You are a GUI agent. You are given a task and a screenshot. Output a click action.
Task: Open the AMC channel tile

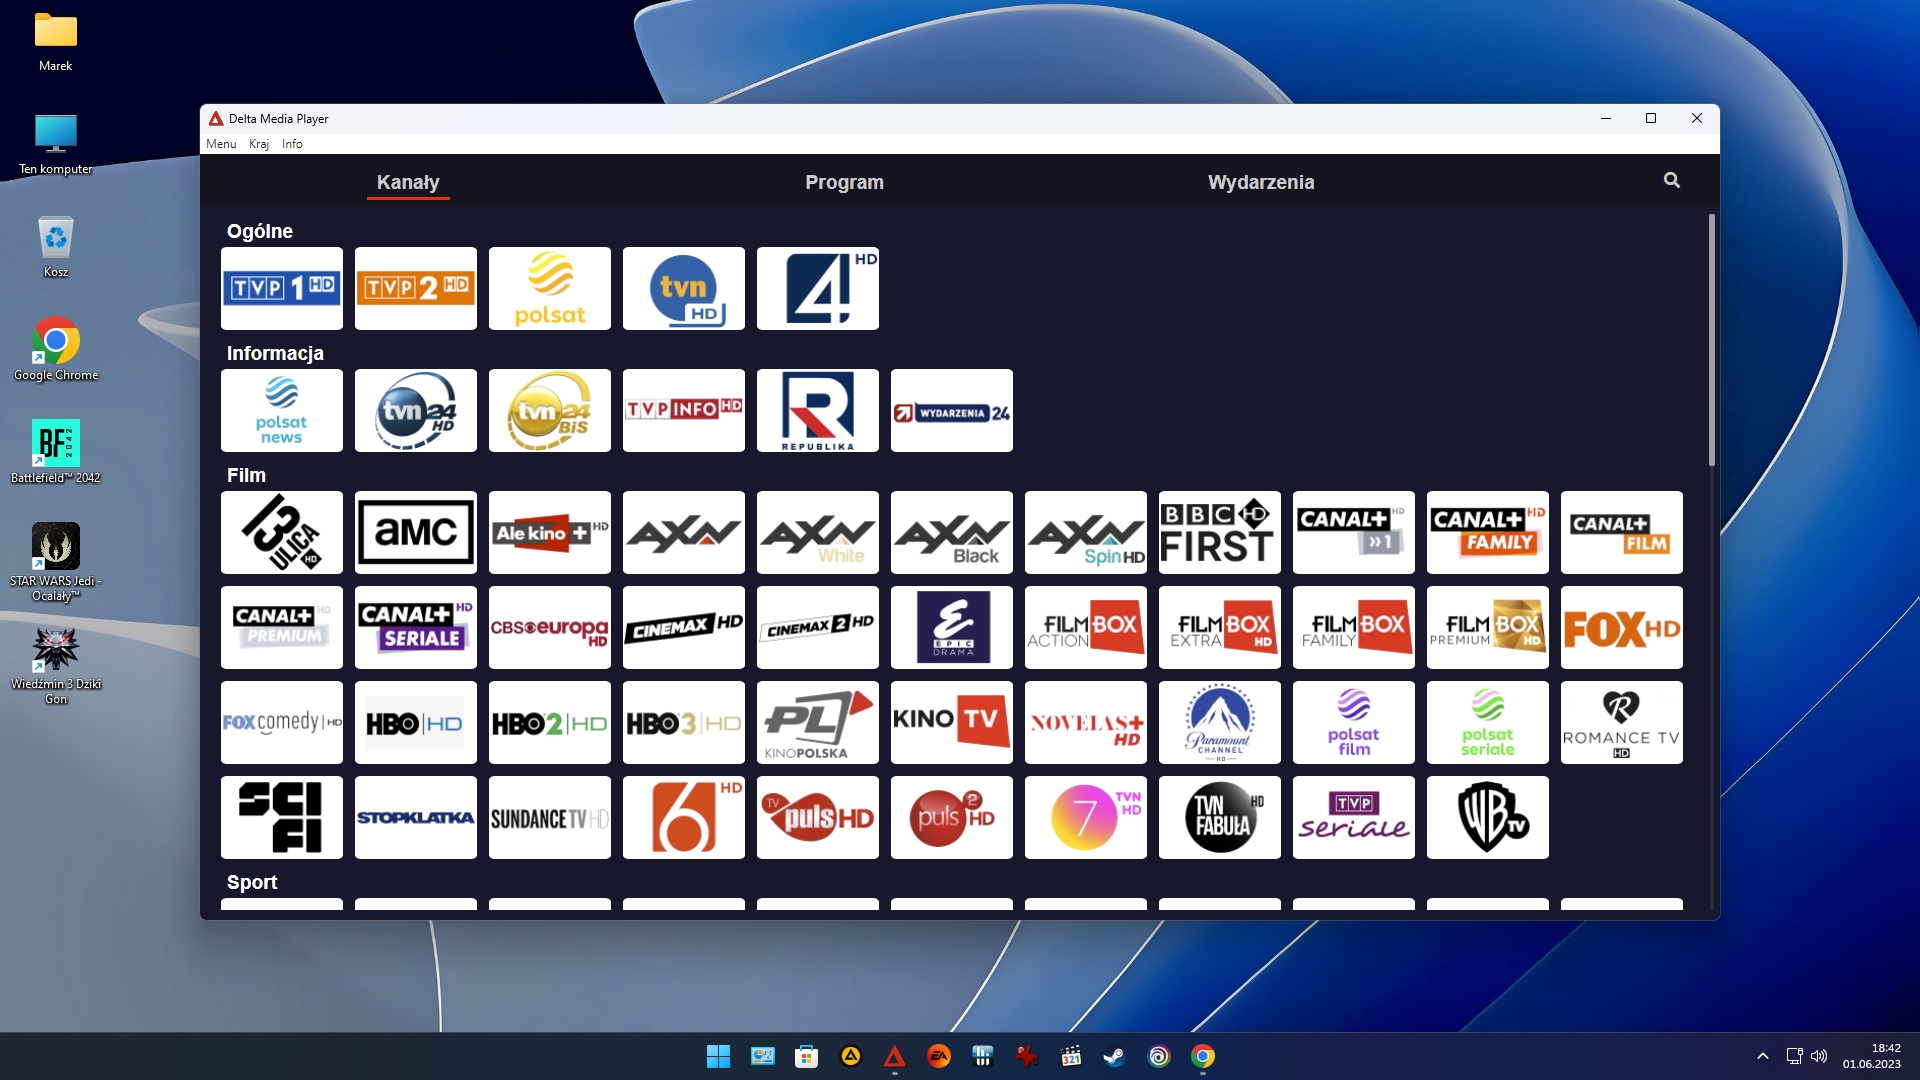click(x=416, y=532)
